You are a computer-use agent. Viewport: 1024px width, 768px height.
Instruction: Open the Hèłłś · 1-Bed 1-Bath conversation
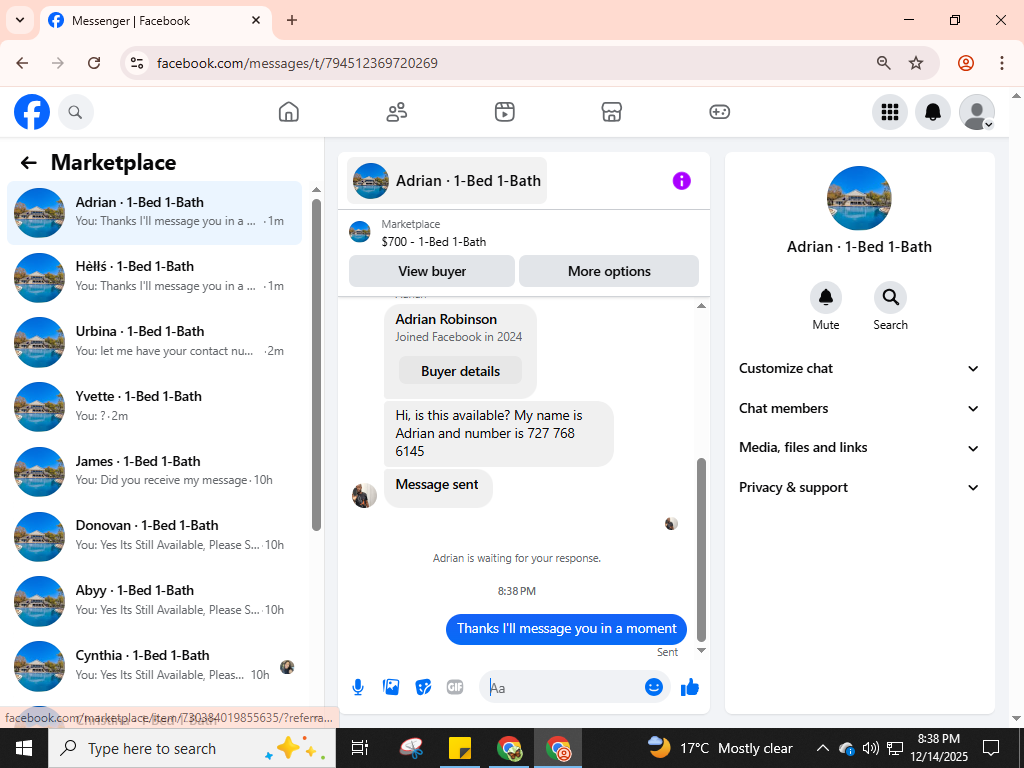(x=154, y=276)
